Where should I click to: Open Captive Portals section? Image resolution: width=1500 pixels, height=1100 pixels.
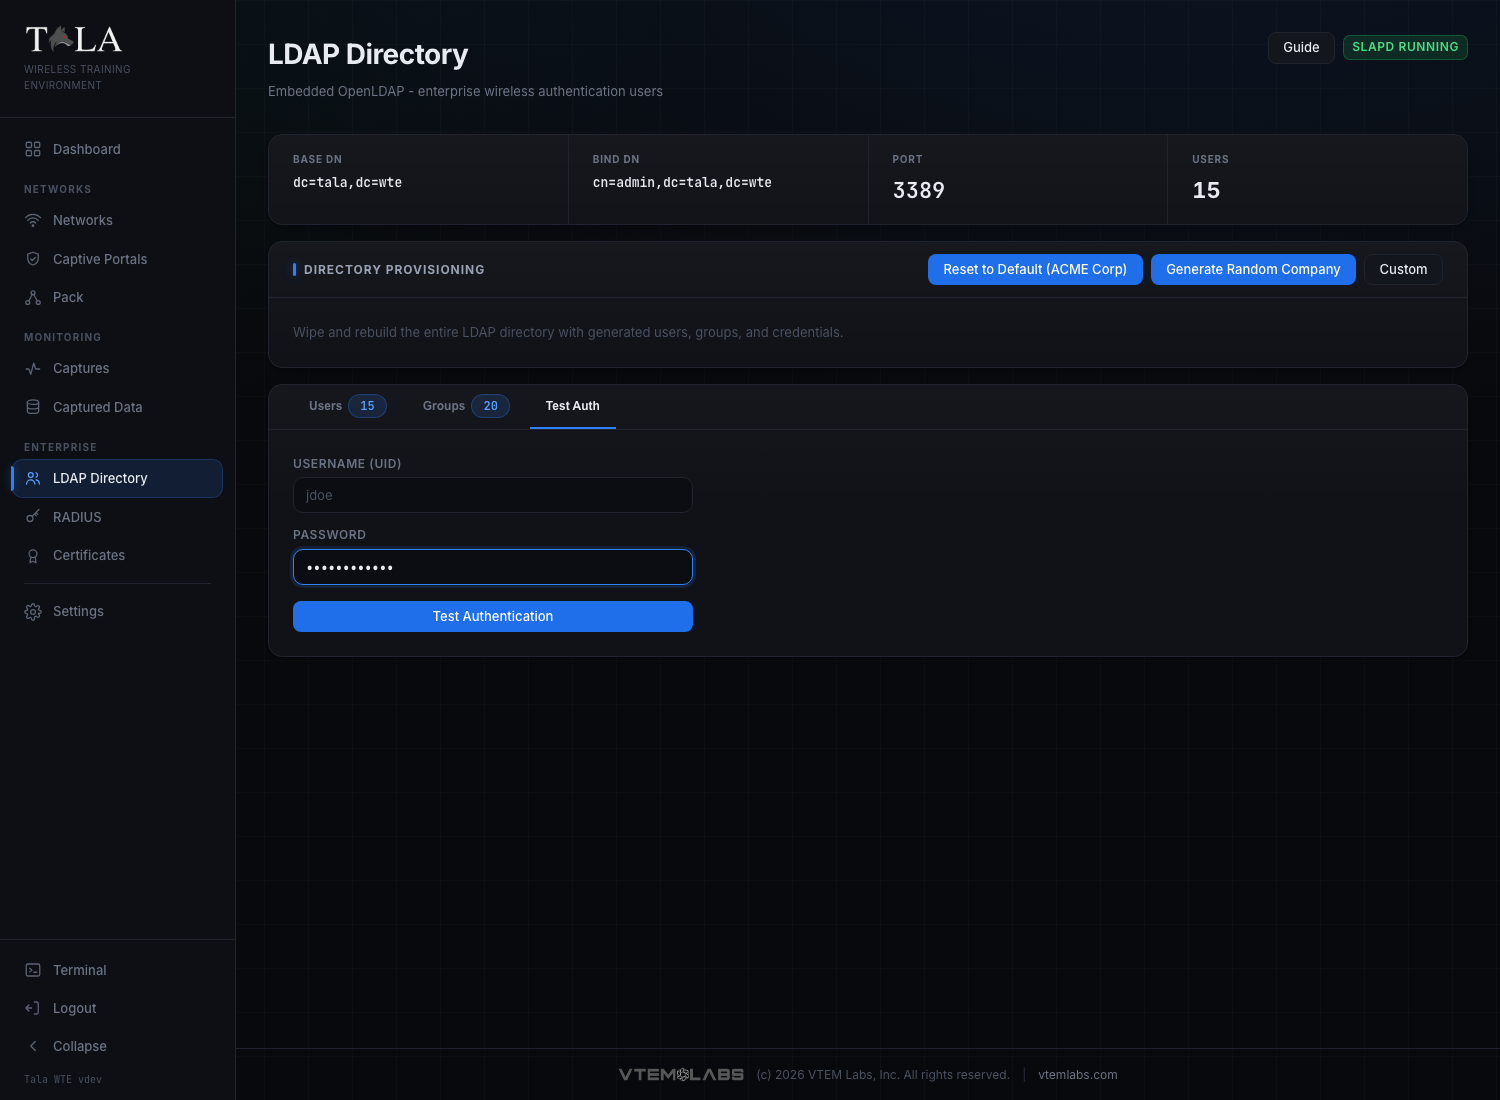coord(117,259)
